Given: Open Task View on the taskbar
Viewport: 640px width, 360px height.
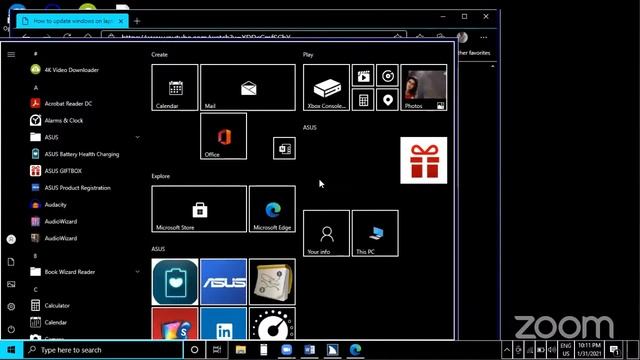Looking at the screenshot, I should click(x=217, y=350).
